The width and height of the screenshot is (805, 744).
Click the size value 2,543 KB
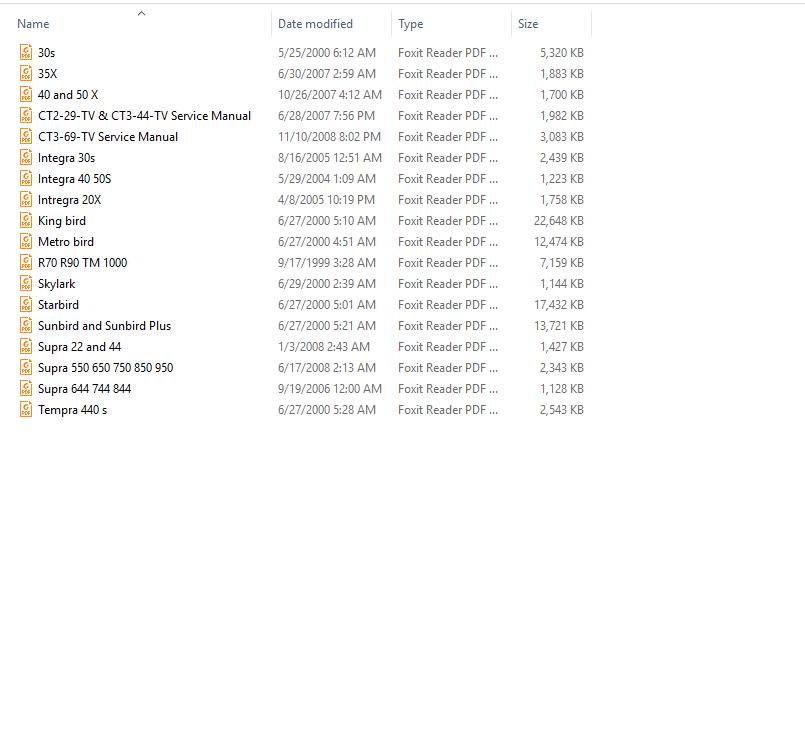(562, 410)
